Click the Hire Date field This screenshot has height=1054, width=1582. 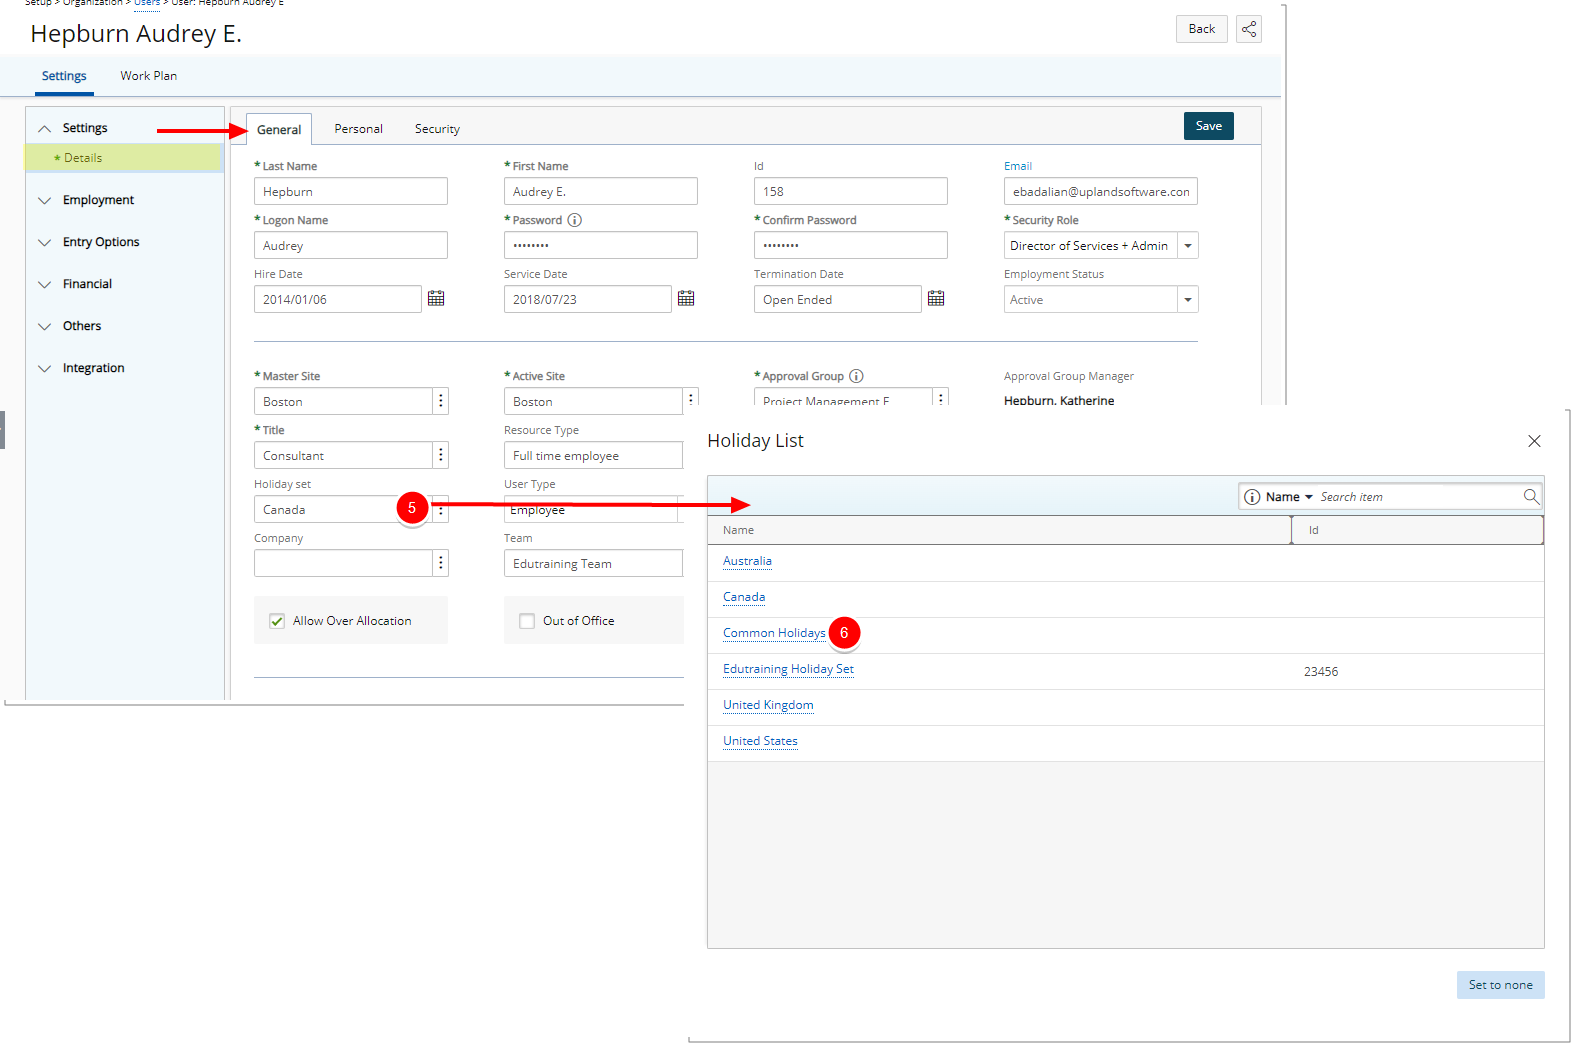click(x=338, y=300)
